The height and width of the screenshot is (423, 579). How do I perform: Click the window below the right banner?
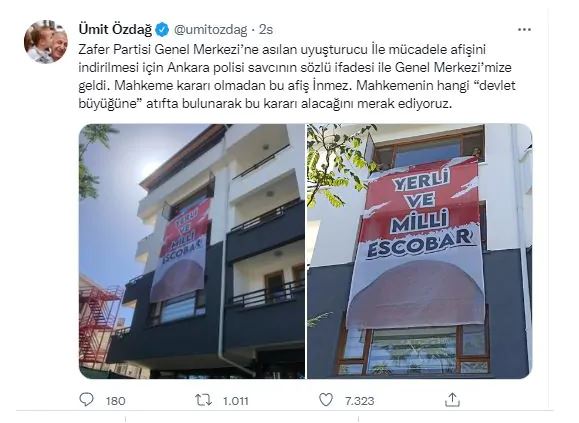point(414,349)
